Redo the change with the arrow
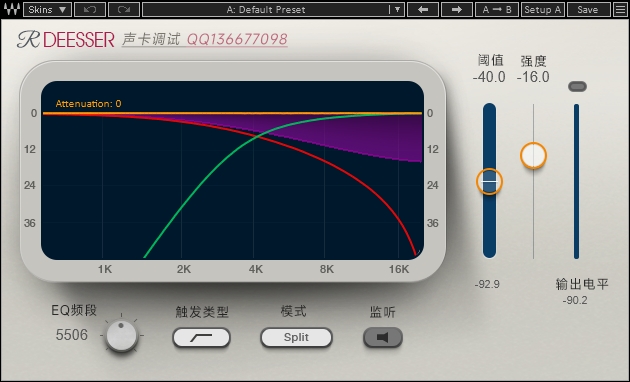The width and height of the screenshot is (630, 382). click(124, 10)
